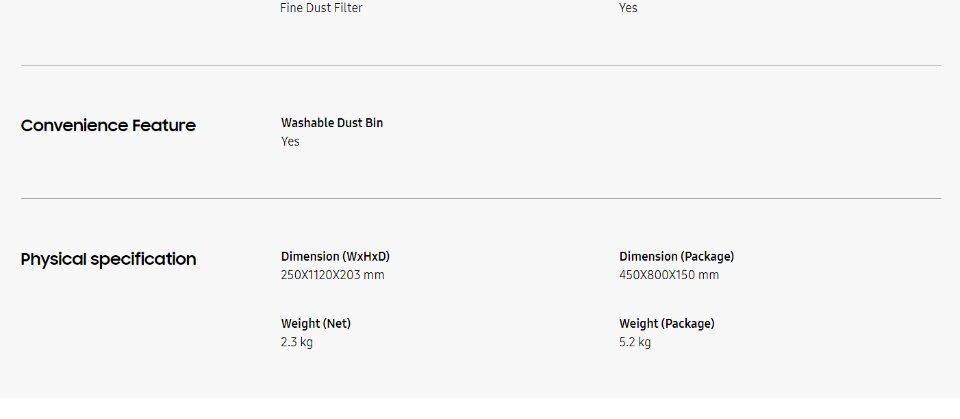The image size is (960, 419).
Task: Select the Washable Dust Bin label
Action: click(332, 123)
